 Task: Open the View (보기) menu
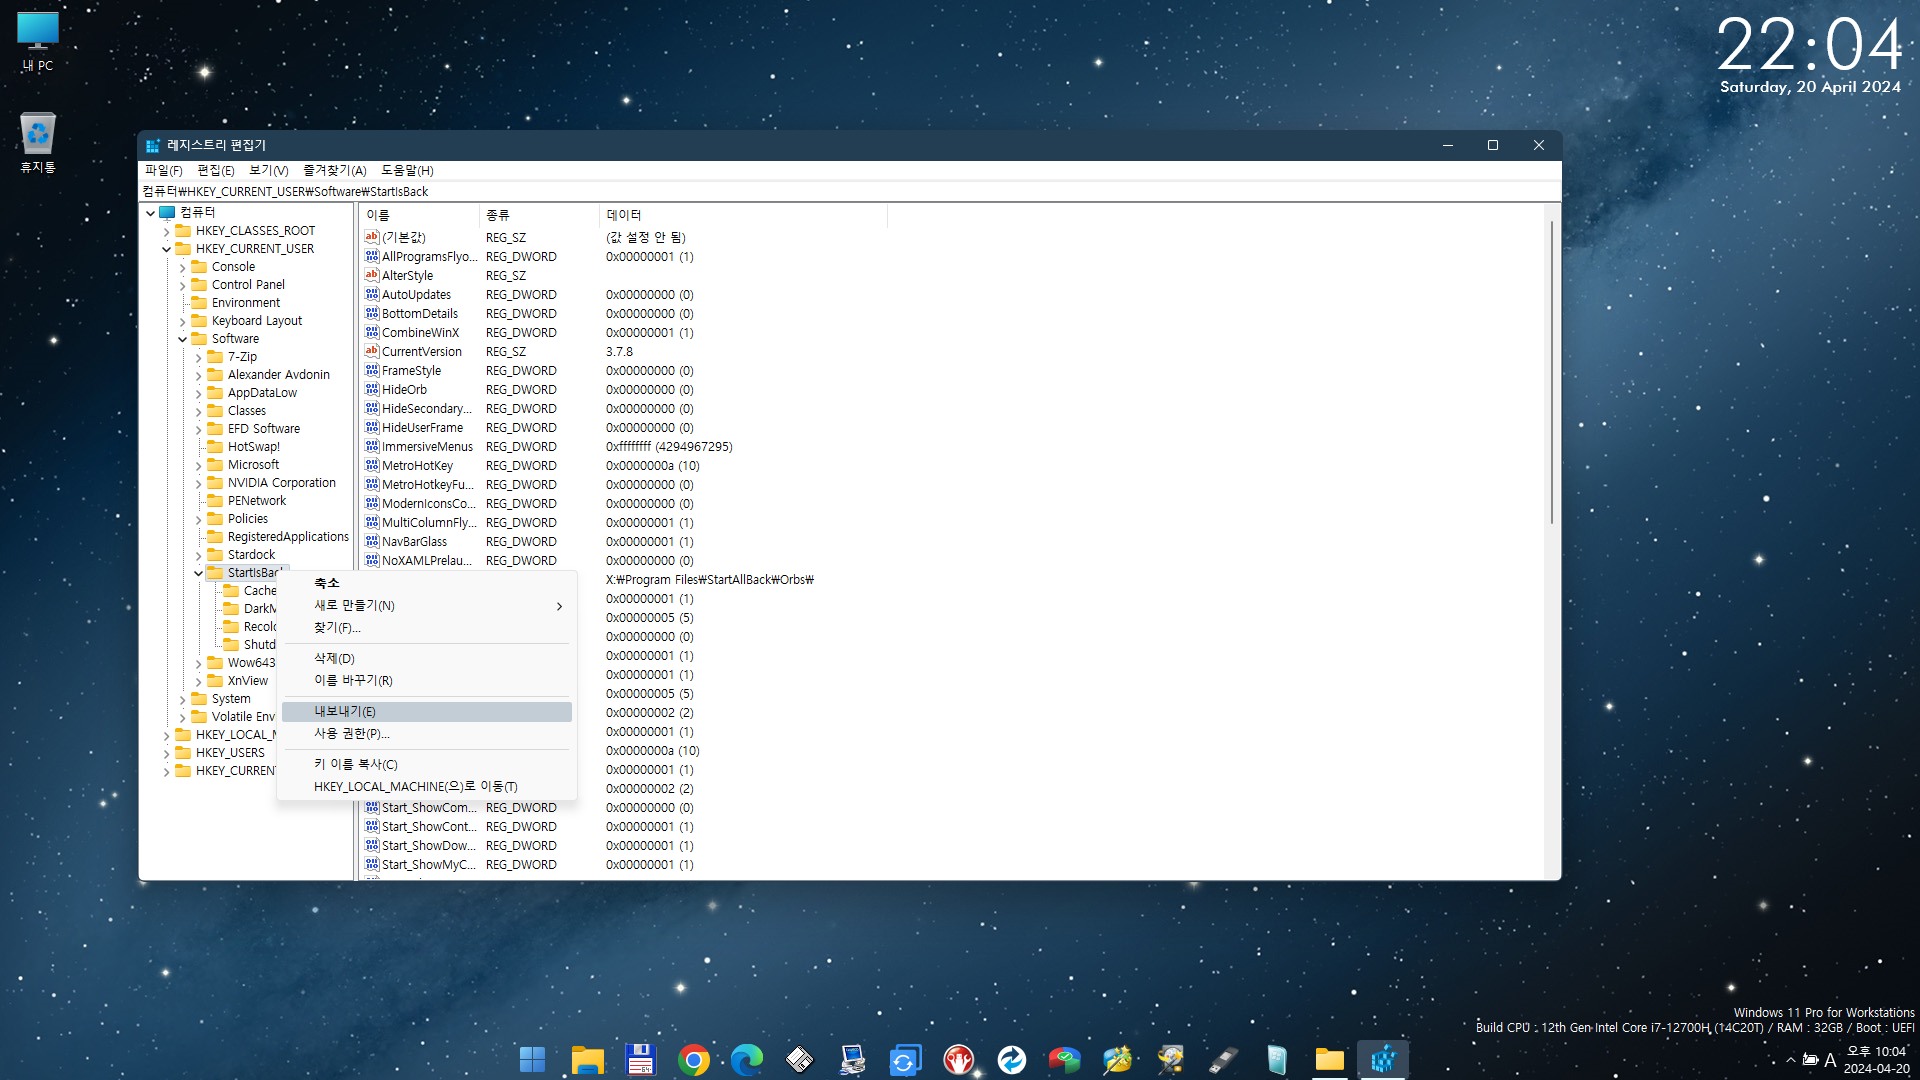[x=269, y=170]
